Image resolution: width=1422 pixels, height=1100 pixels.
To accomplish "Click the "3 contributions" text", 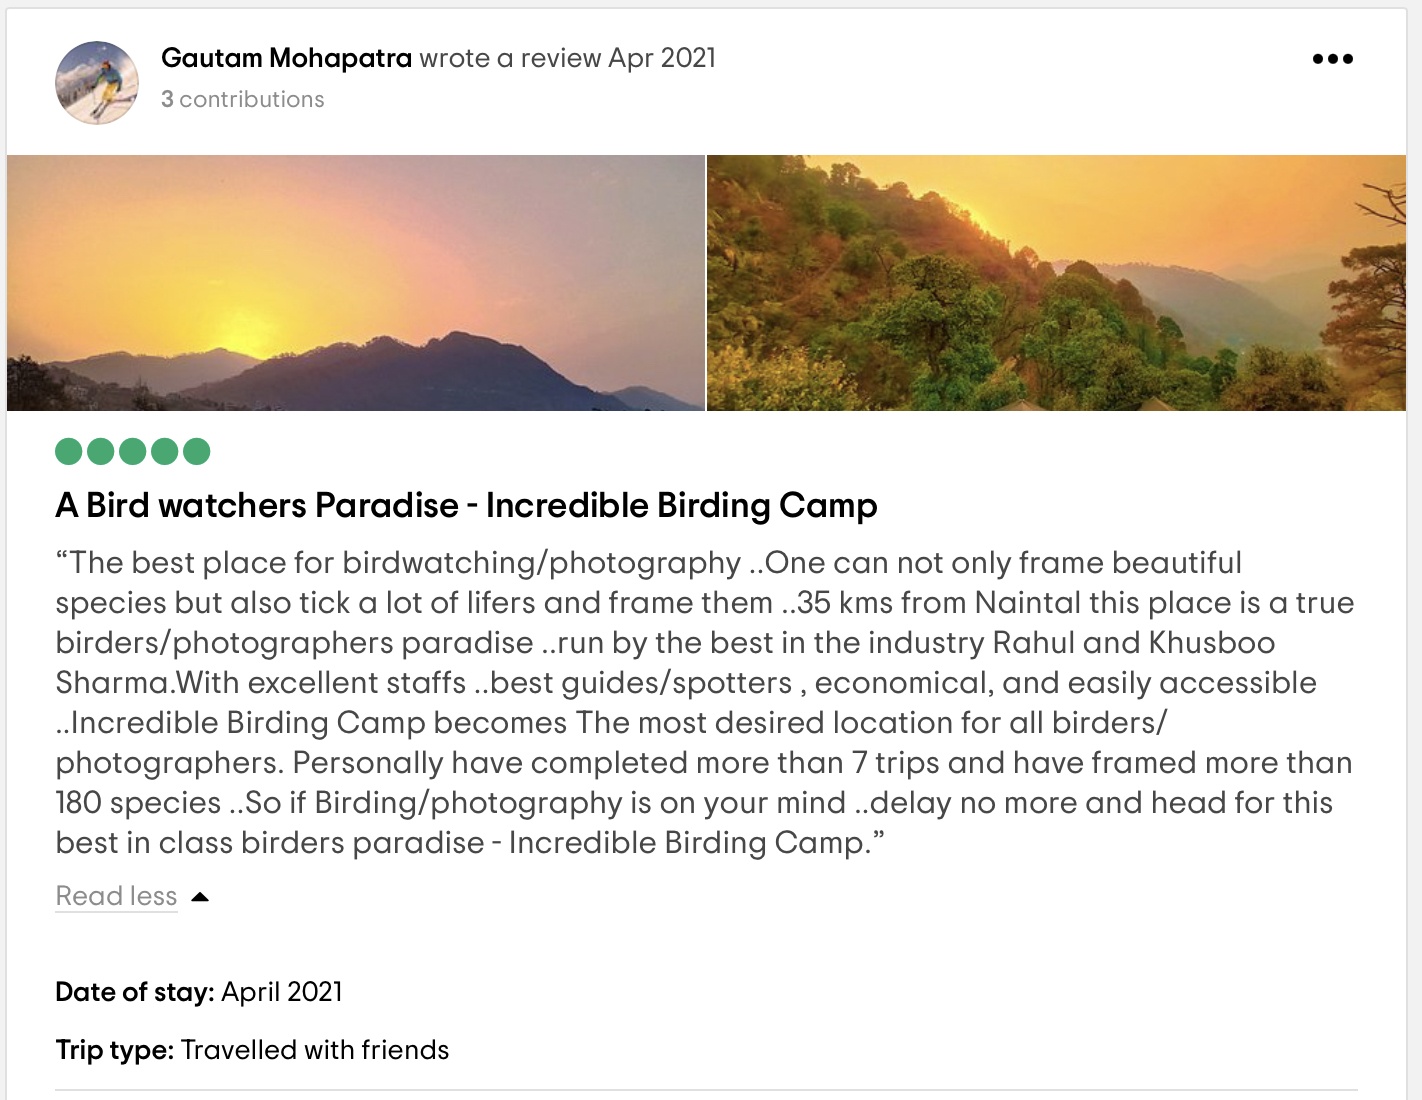I will click(243, 99).
